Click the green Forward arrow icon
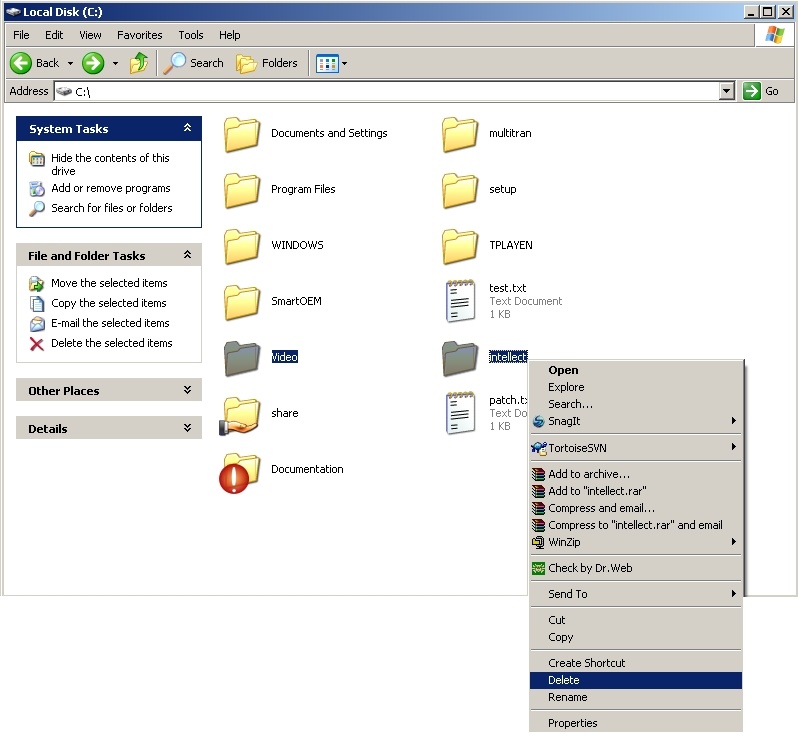 93,63
